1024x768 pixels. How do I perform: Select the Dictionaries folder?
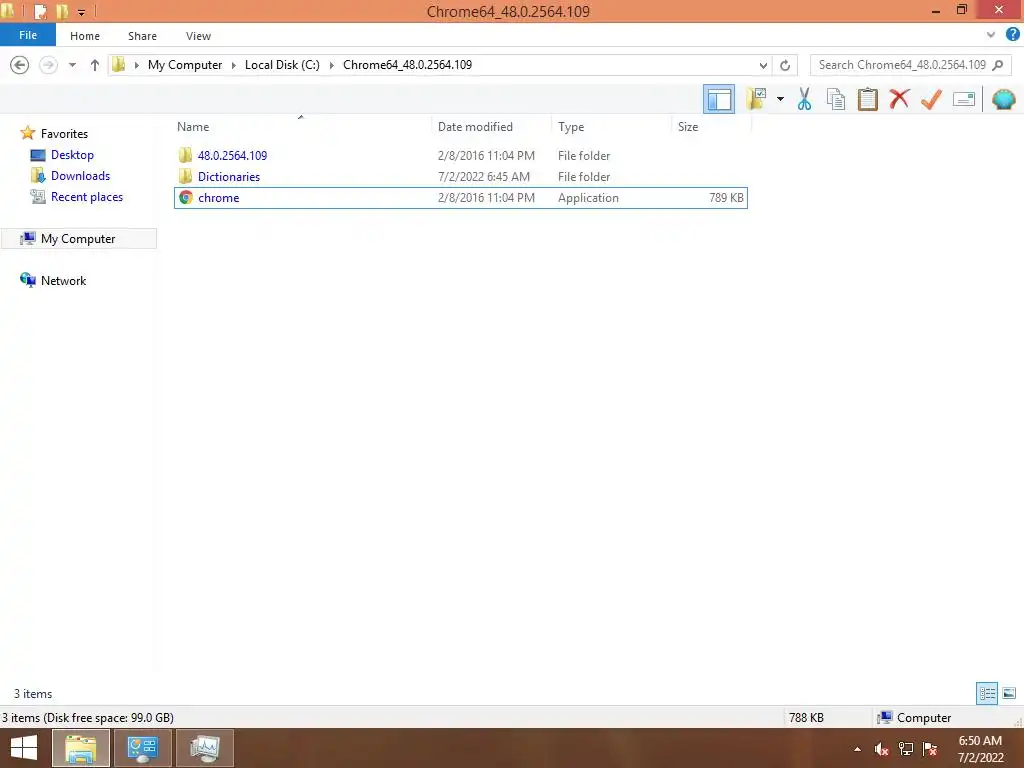(x=229, y=176)
